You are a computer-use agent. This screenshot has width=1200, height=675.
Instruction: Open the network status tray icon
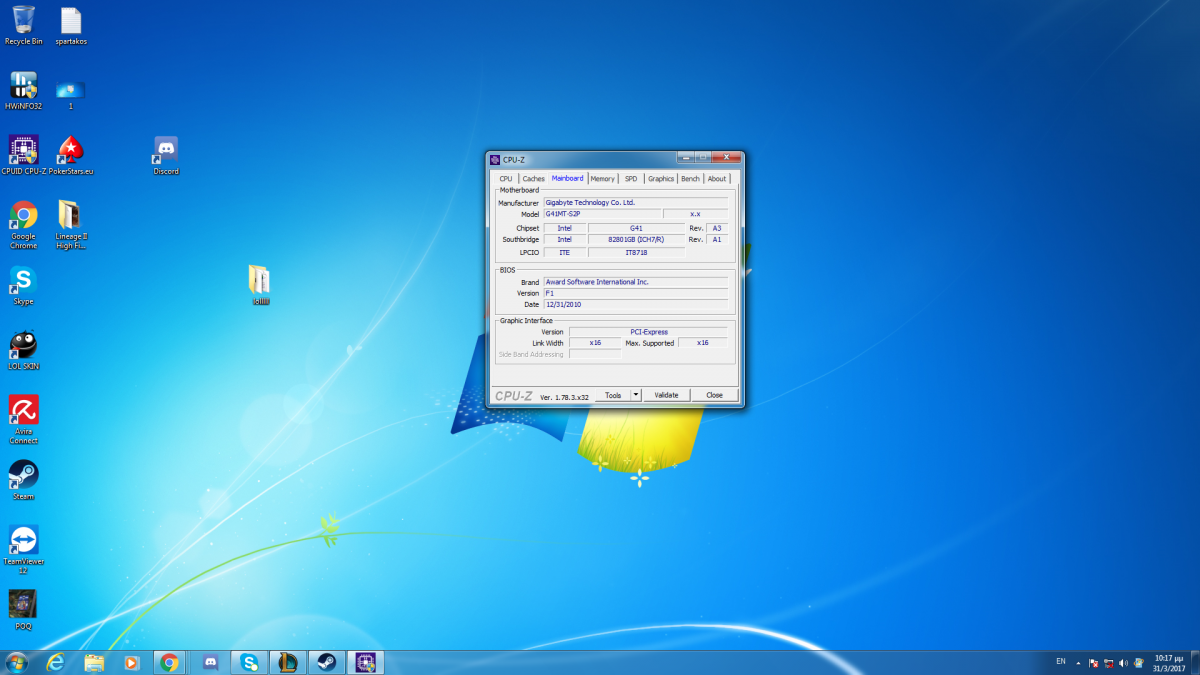[1109, 663]
